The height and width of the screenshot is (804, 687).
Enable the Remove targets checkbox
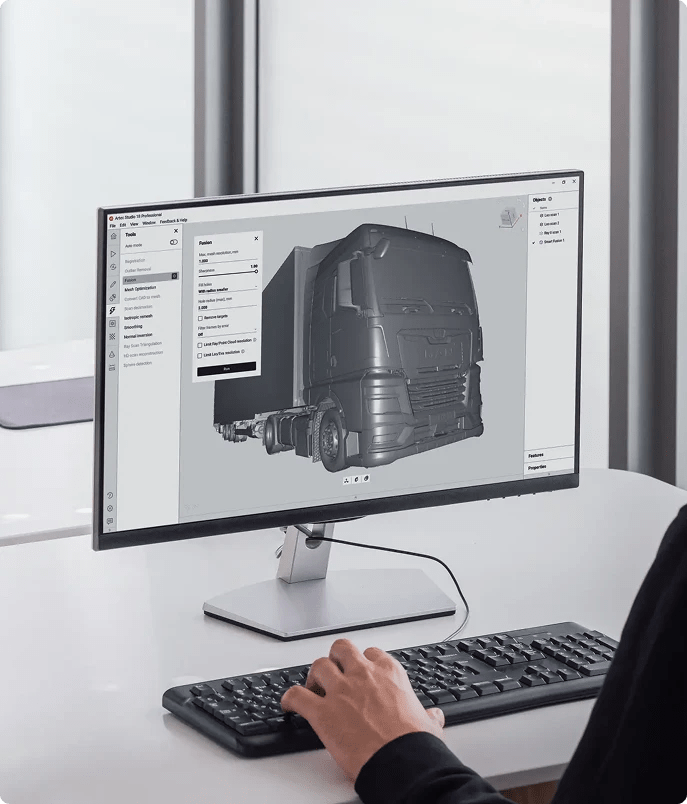pyautogui.click(x=200, y=318)
